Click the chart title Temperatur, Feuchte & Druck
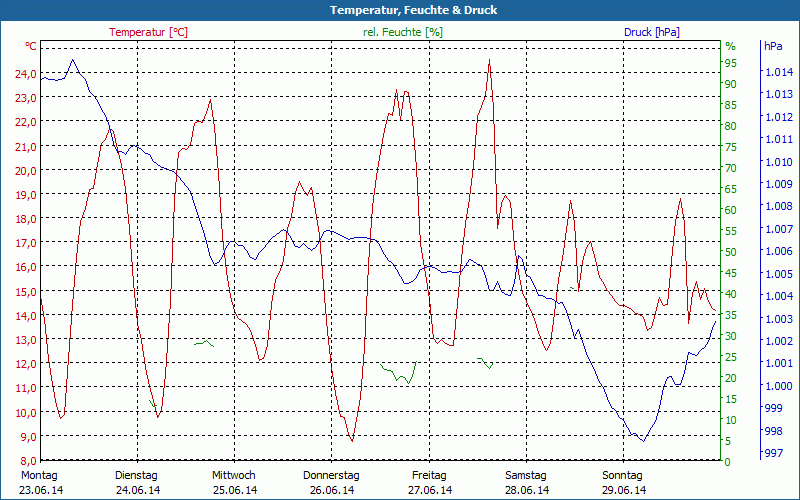The height and width of the screenshot is (500, 800). [x=400, y=10]
